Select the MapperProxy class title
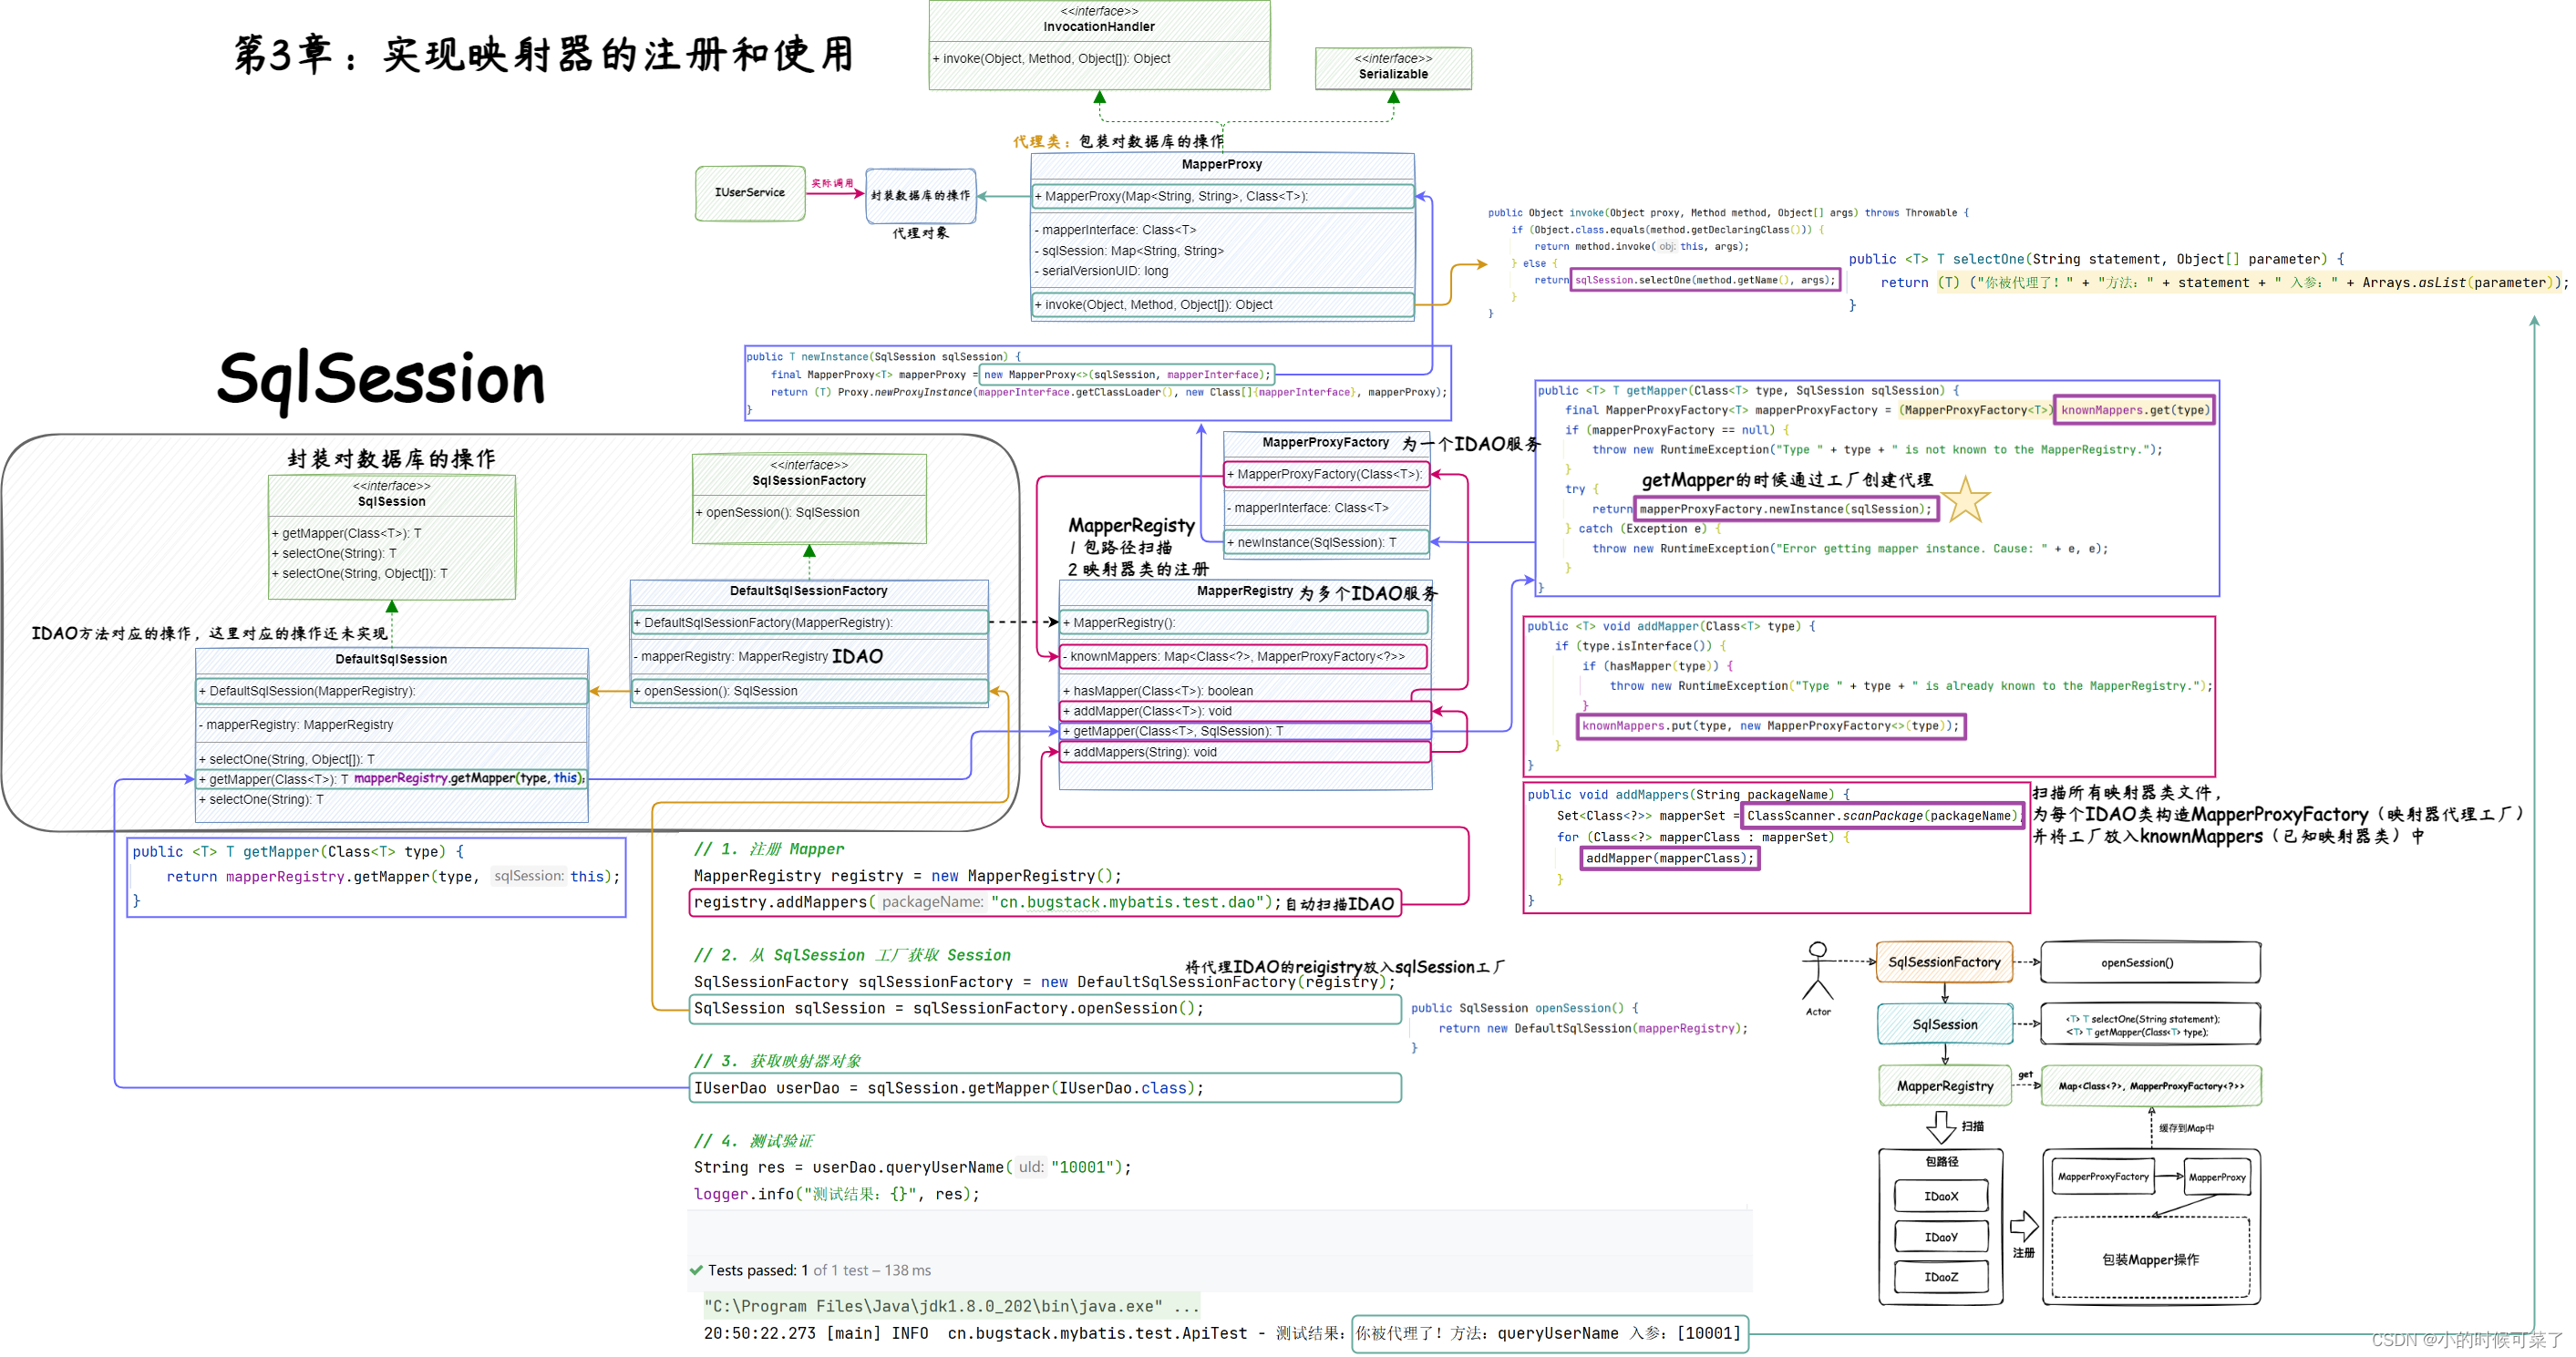 pyautogui.click(x=1221, y=164)
